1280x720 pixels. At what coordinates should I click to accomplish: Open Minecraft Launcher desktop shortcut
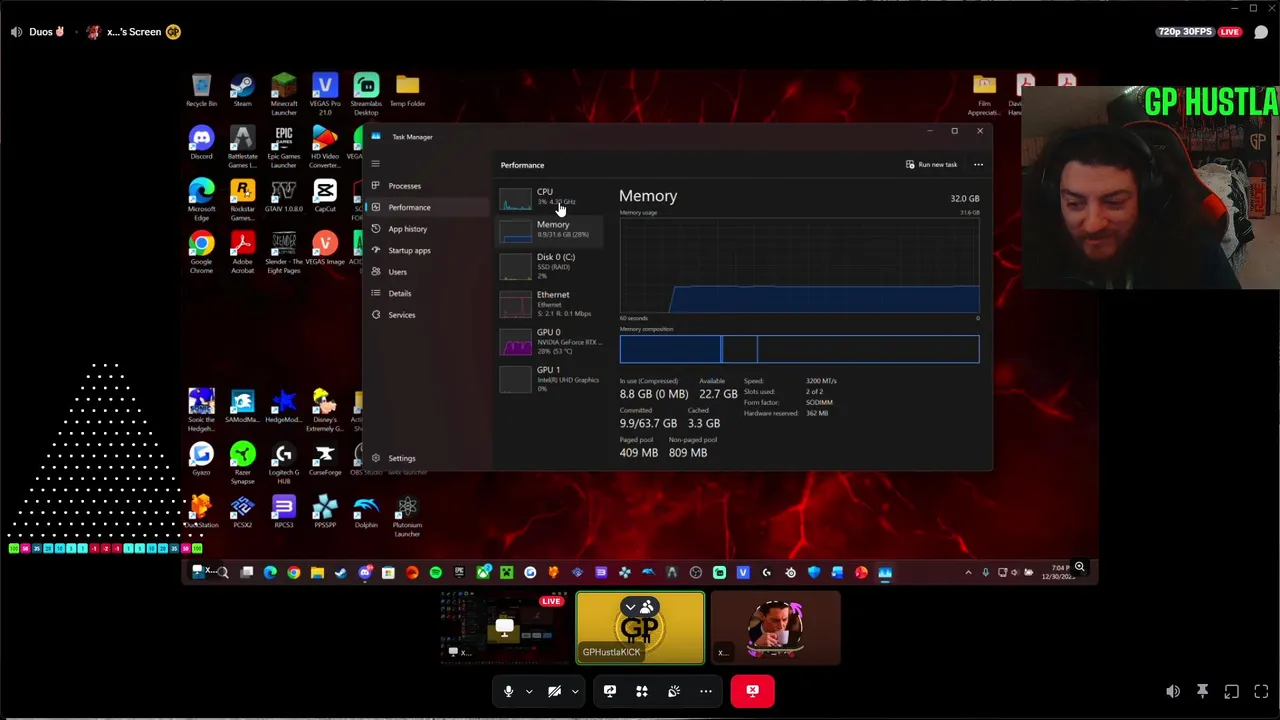point(284,94)
